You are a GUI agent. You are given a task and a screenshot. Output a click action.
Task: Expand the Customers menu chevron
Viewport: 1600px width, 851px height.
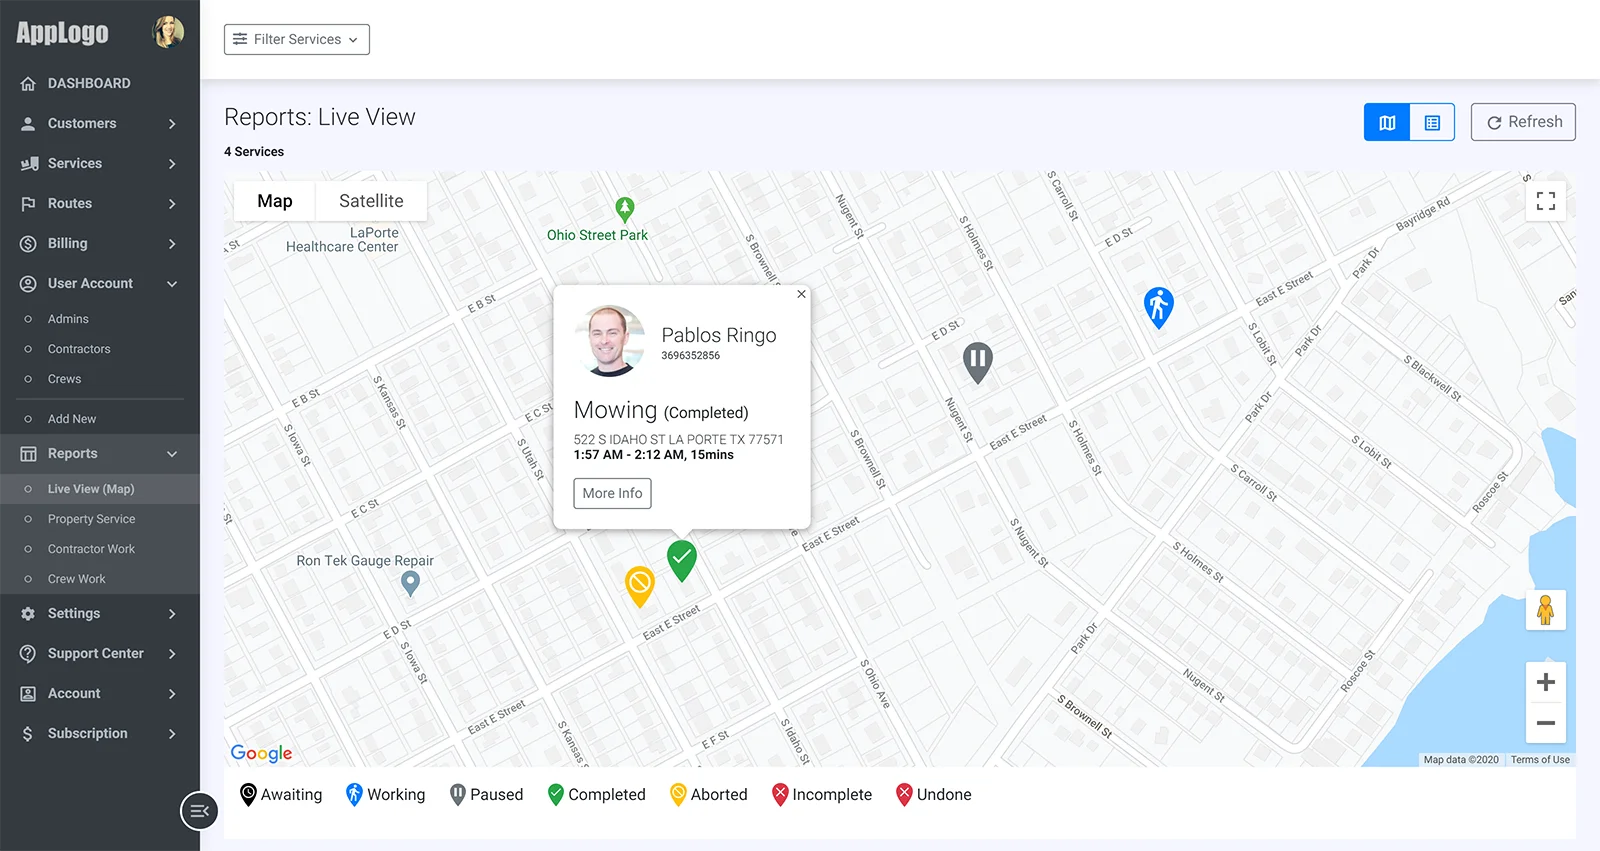point(172,124)
